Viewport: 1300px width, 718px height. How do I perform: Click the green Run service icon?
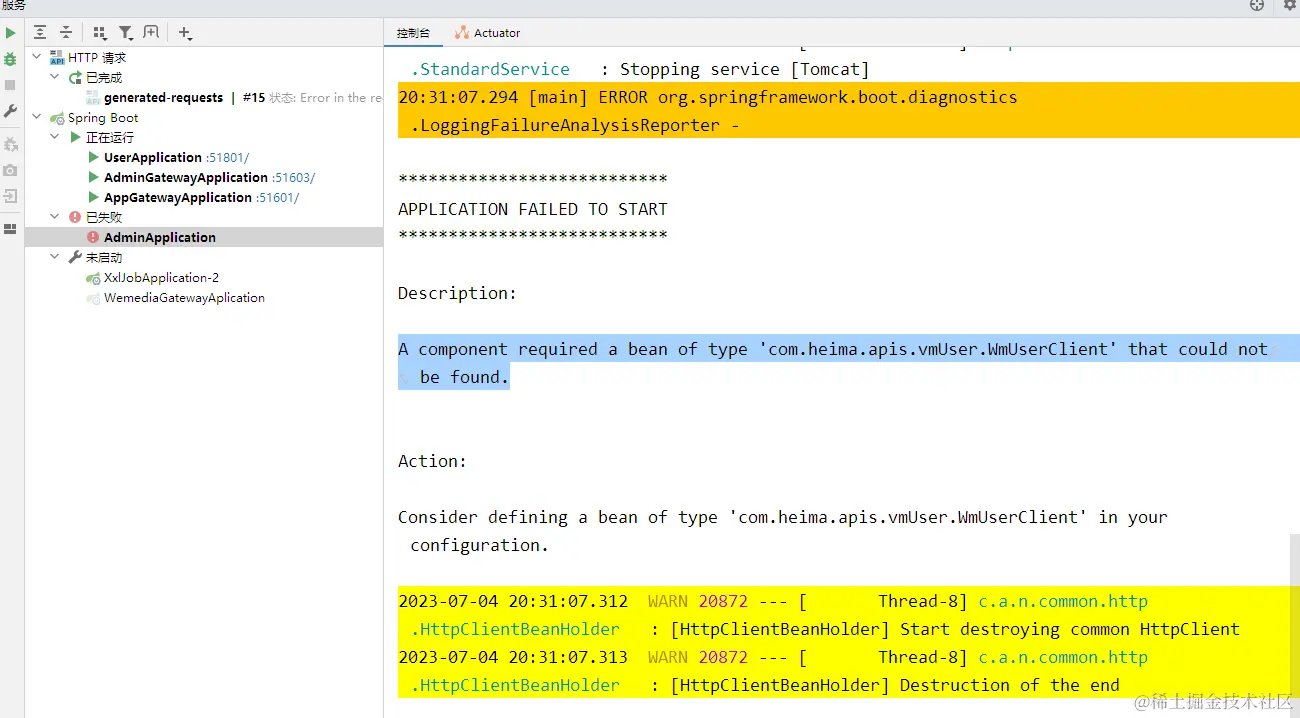11,33
